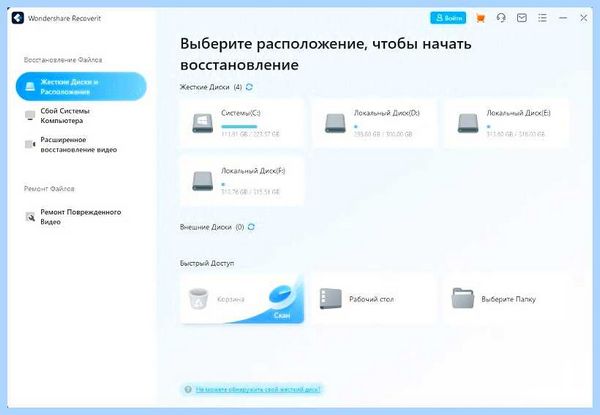Open the hard drive not detected help link

point(258,389)
